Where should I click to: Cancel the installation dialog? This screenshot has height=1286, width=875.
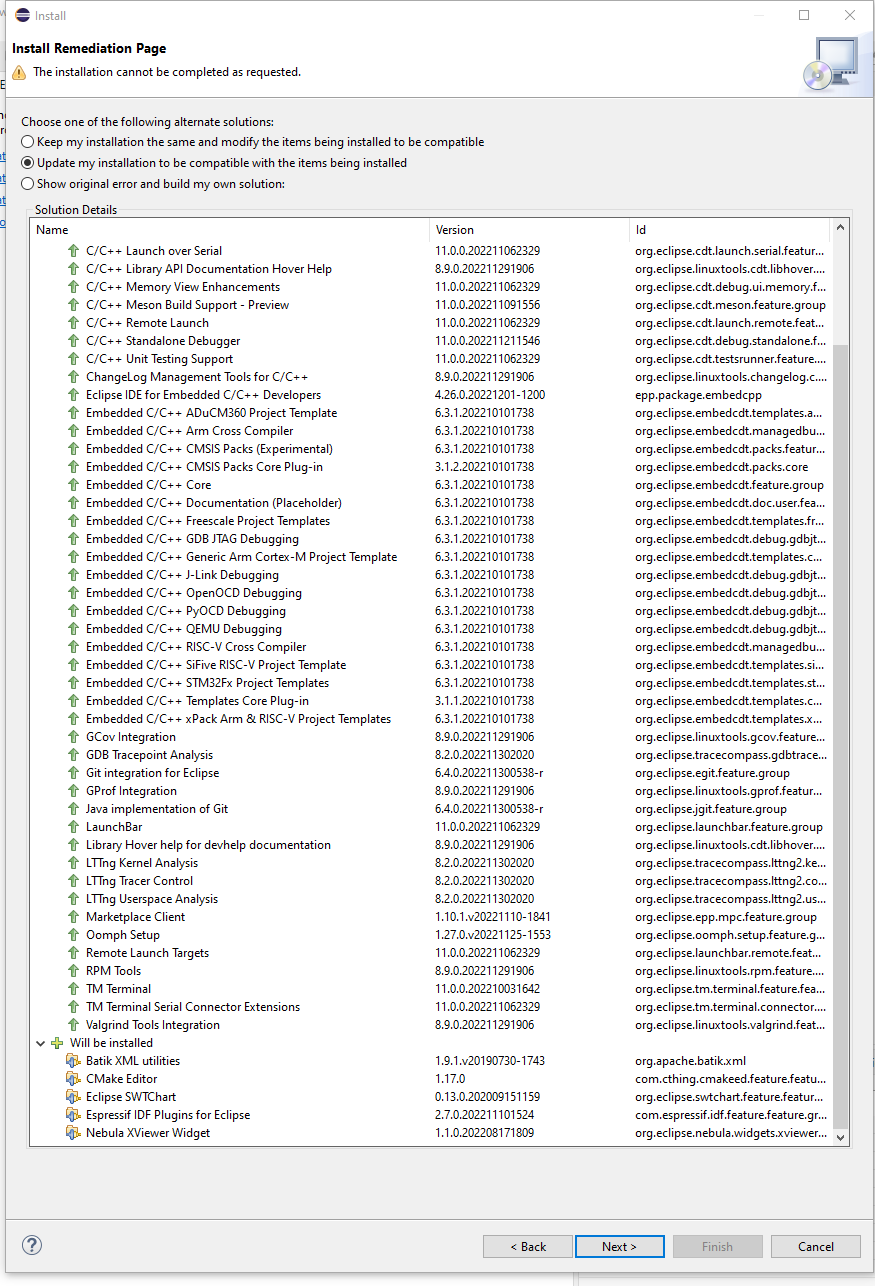tap(814, 1246)
